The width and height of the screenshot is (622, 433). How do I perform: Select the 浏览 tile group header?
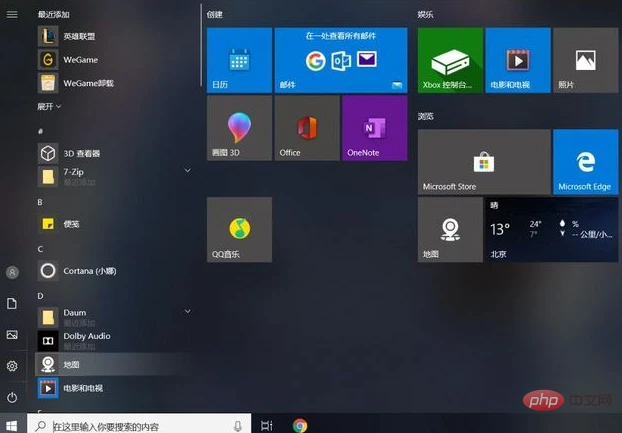click(425, 116)
